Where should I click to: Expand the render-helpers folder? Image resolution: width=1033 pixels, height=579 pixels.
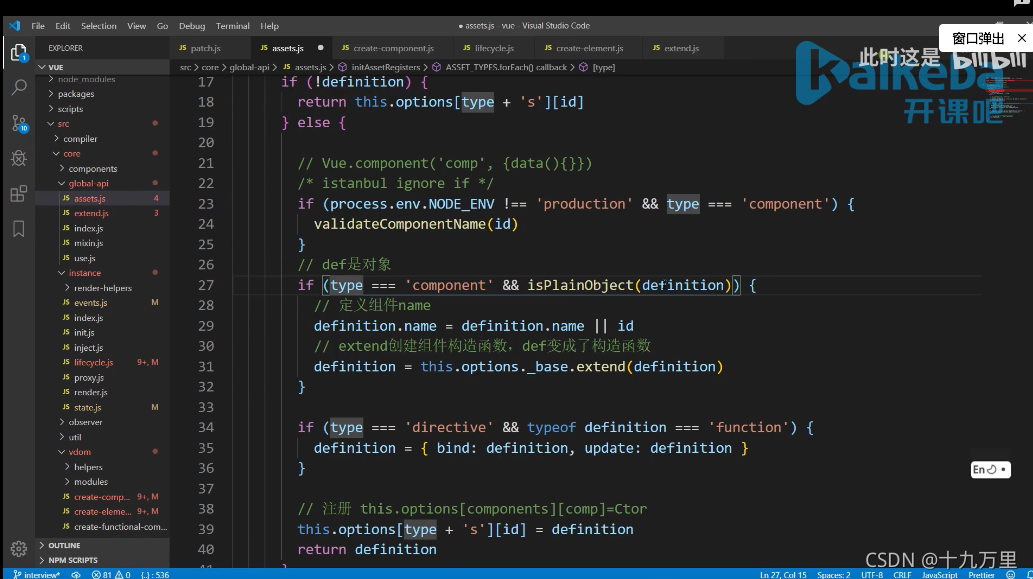coord(102,288)
